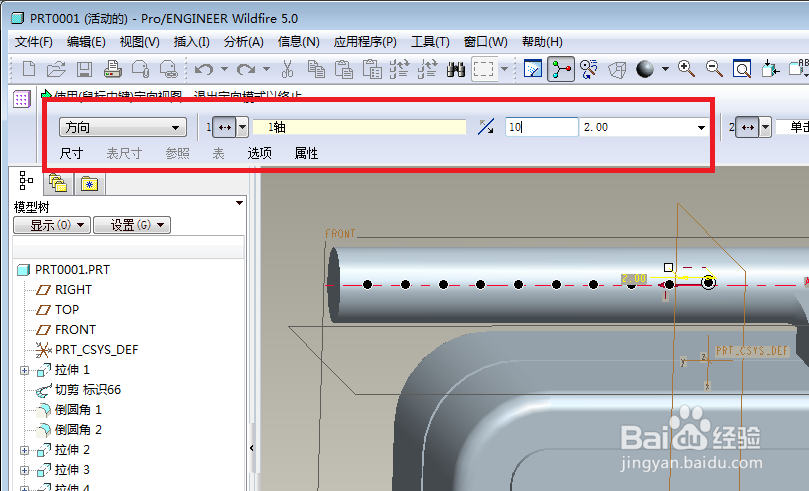The image size is (809, 491).
Task: Open the selection box dropdown arrow
Action: pos(505,69)
